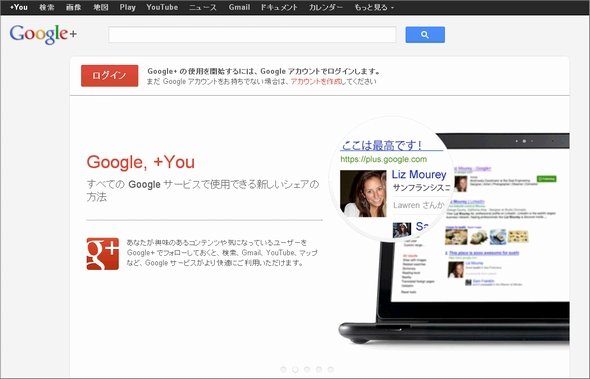Select the fifth carousel dot
Viewport: 590px width, 379px height.
pos(331,369)
